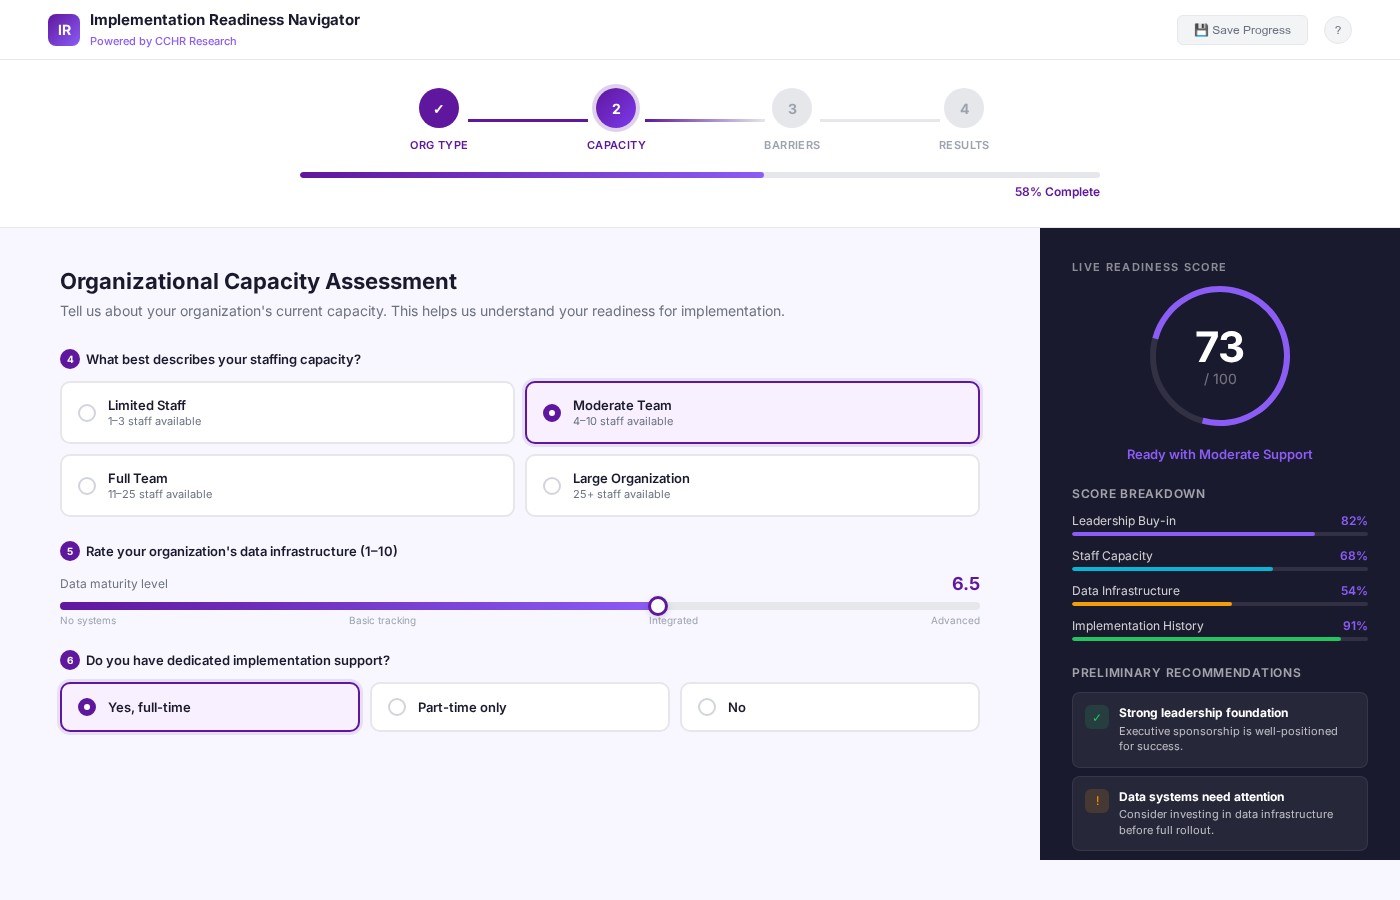Screen dimensions: 1400x900
Task: Choose the Full Team radio option
Action: pos(287,486)
